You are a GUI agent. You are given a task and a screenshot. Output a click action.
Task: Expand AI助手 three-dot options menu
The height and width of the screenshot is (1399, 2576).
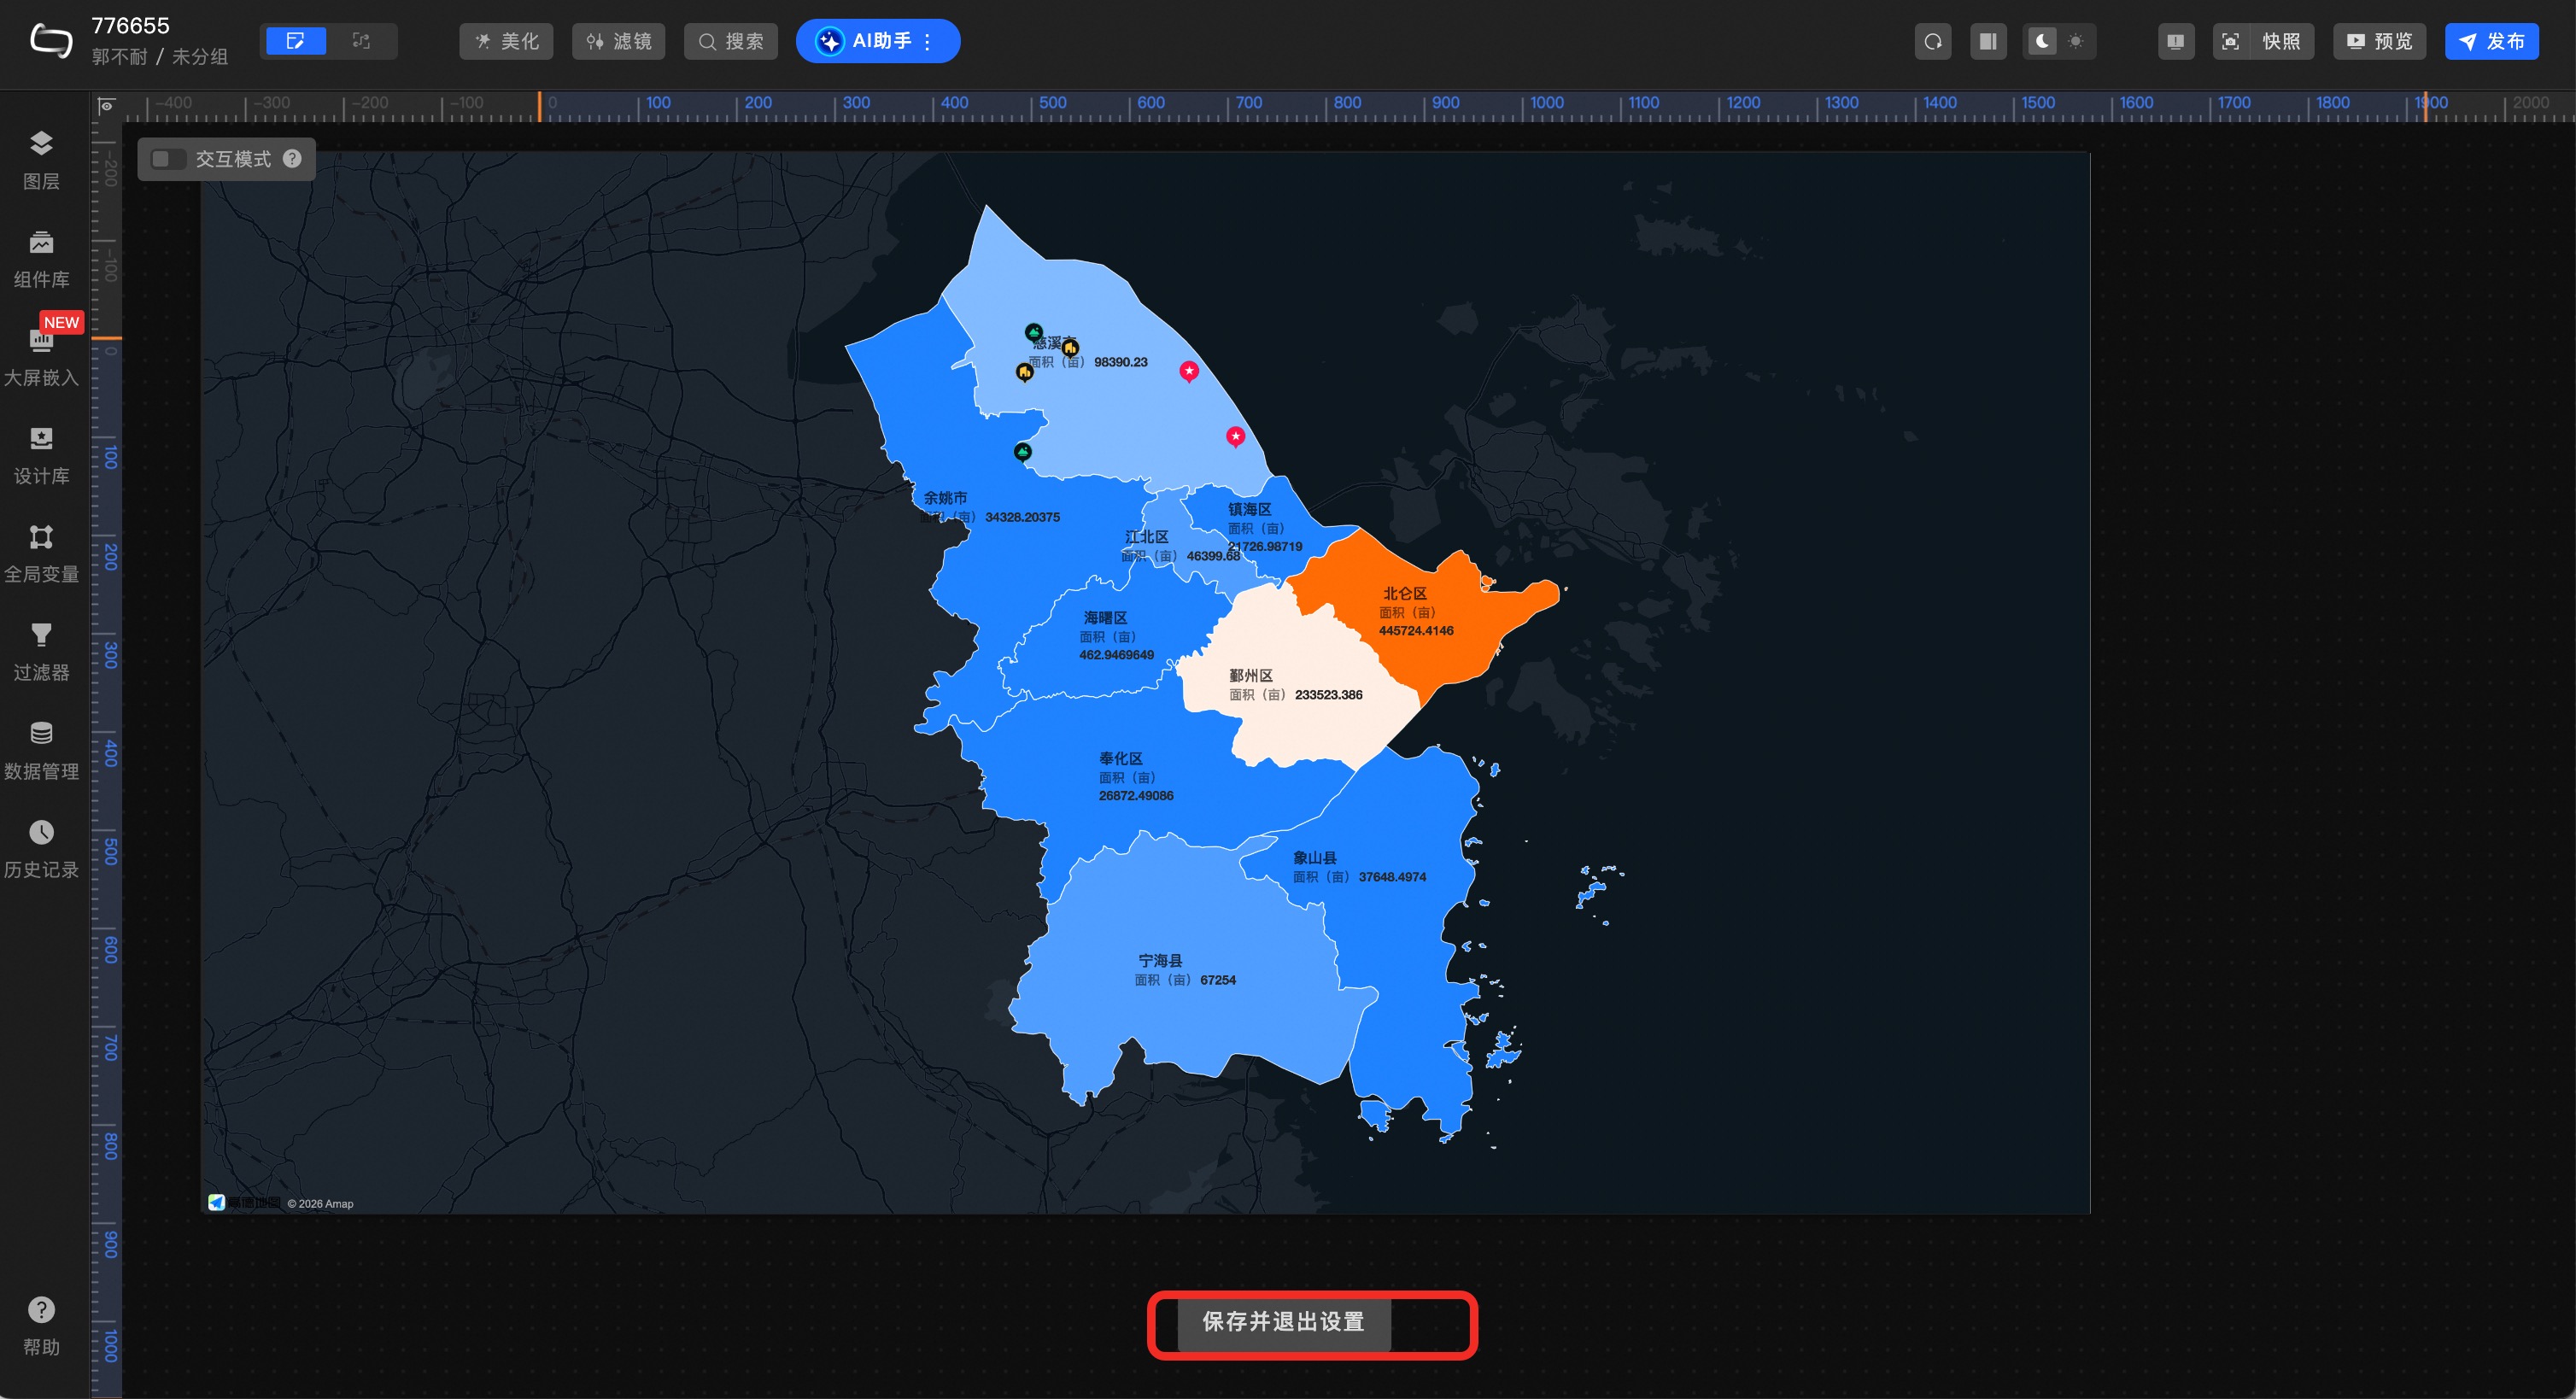point(929,41)
